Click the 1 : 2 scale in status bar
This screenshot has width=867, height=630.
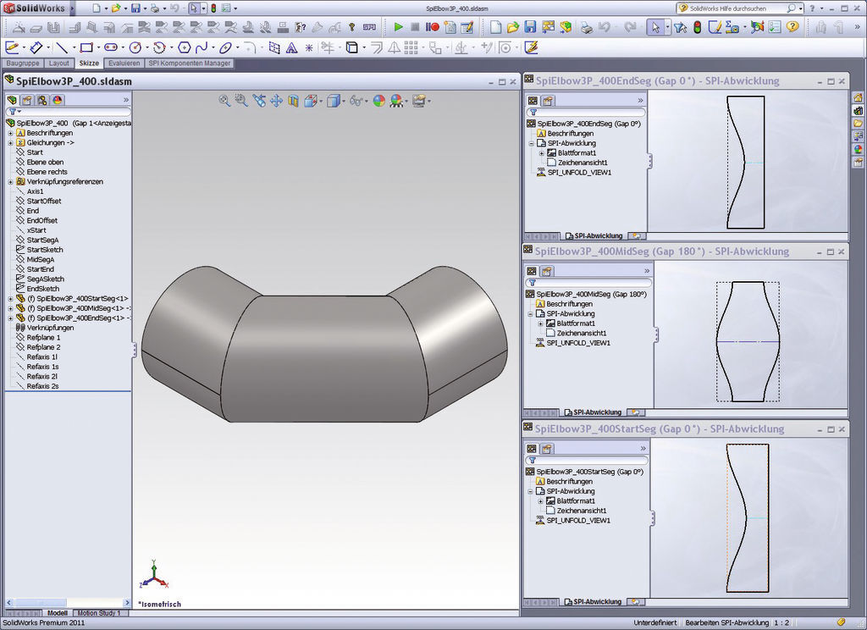781,623
